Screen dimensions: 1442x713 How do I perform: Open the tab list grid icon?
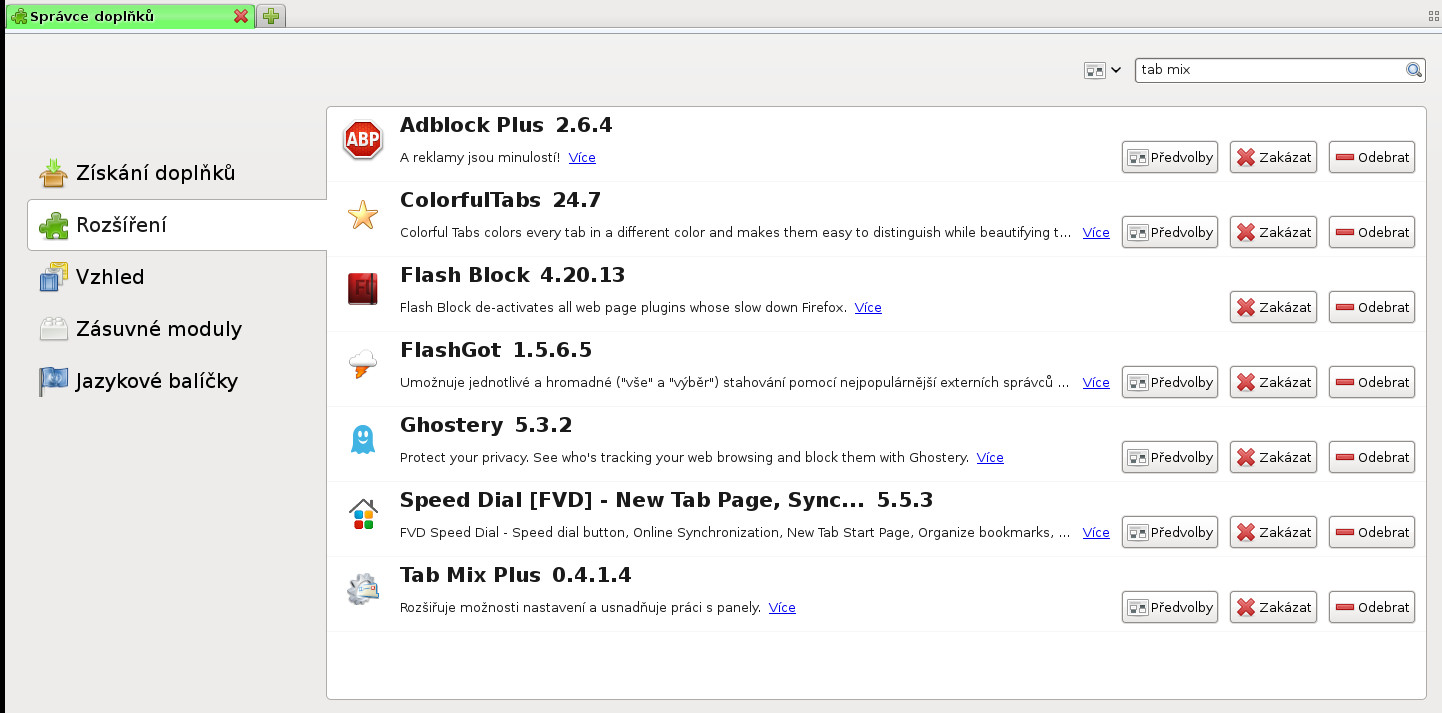(1433, 16)
